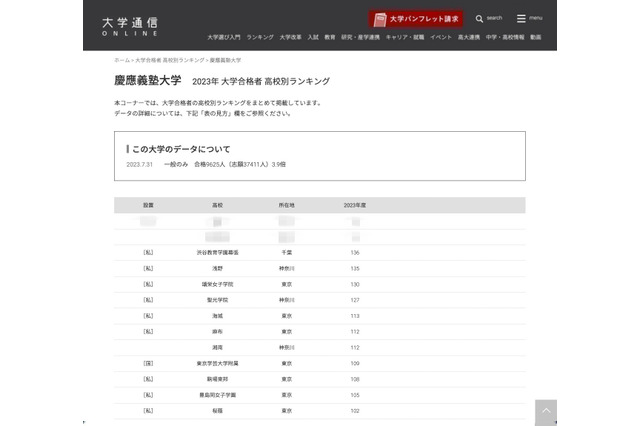
Task: Select the 浅野 school cell
Action: [218, 268]
